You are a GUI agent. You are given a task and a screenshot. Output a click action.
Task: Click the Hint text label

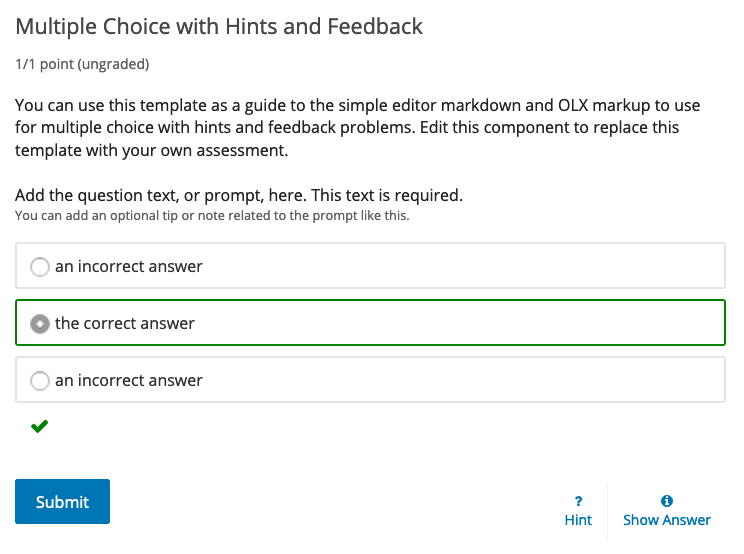point(578,520)
